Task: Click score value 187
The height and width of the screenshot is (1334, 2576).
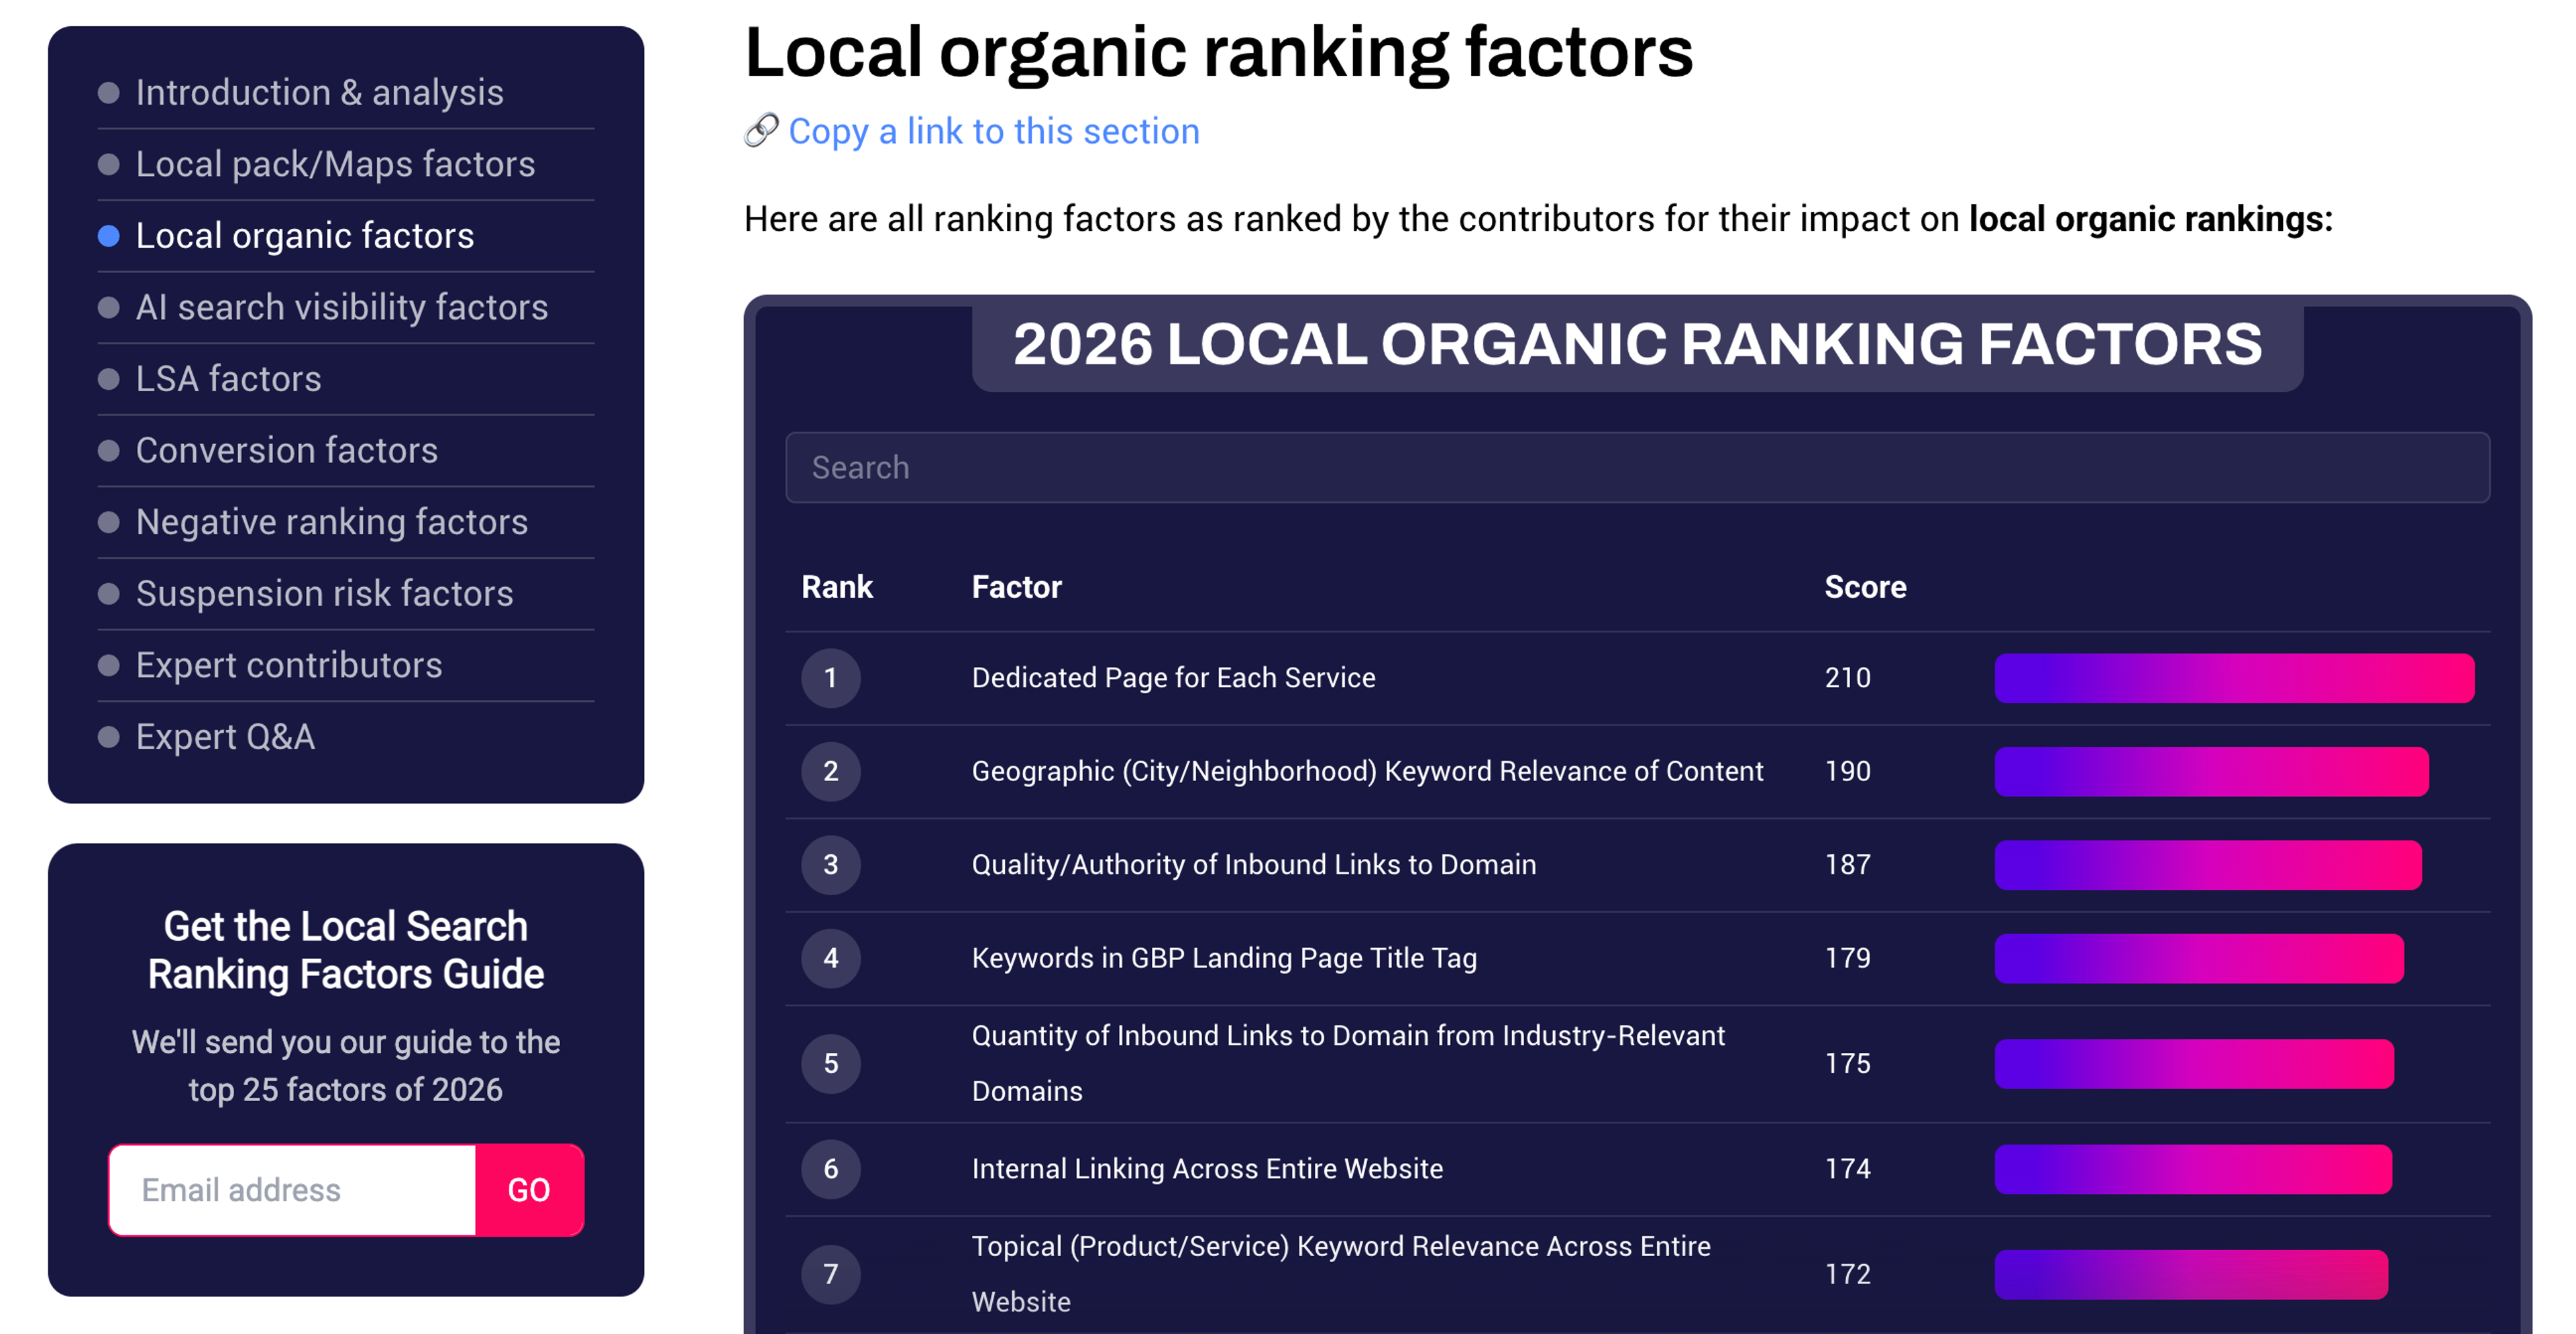Action: coord(1847,864)
